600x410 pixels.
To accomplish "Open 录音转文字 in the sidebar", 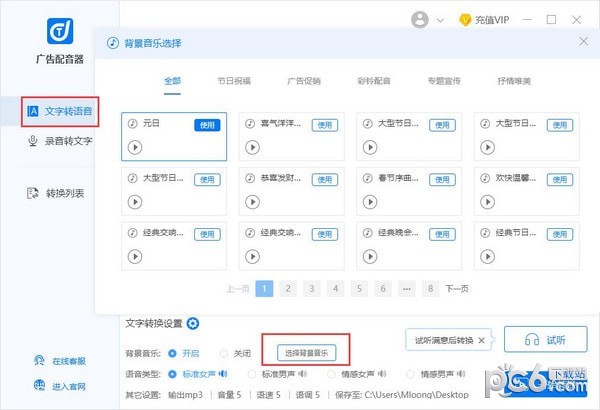I will click(x=60, y=141).
